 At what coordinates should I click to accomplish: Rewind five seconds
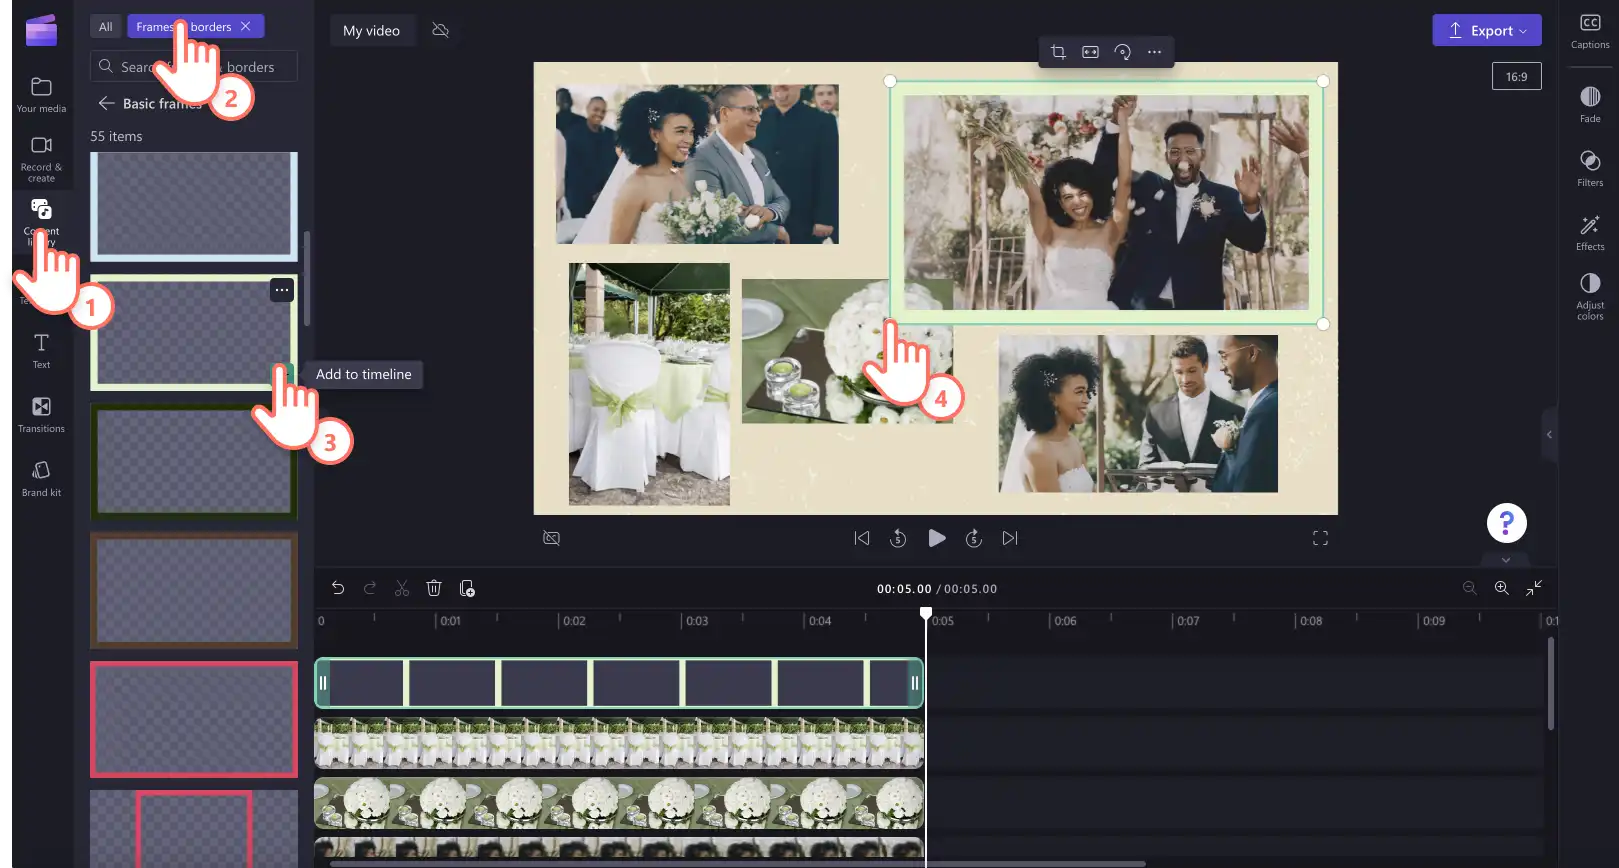click(898, 538)
